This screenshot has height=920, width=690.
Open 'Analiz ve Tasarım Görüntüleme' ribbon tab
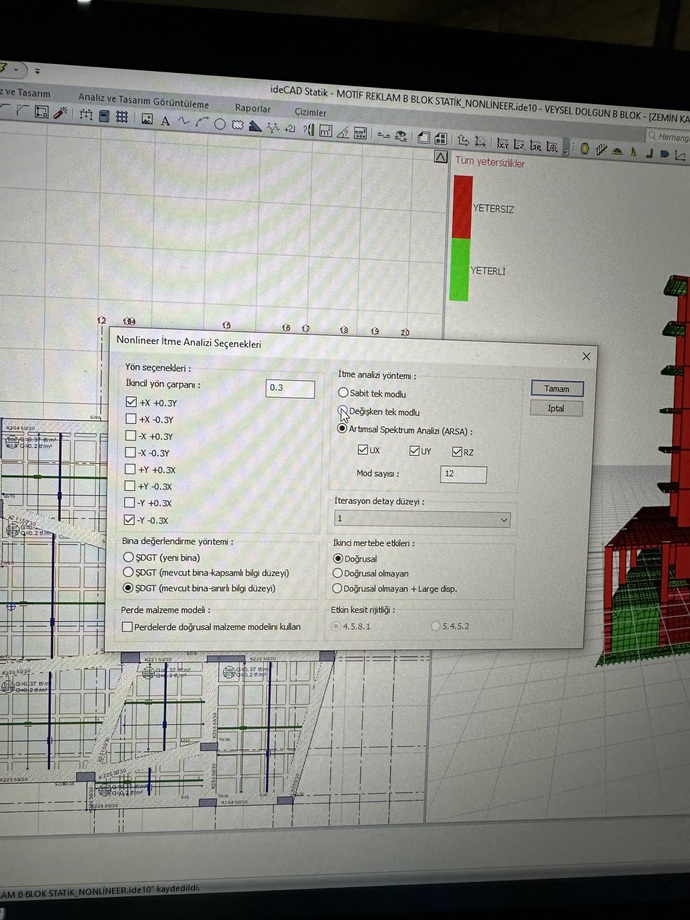tap(144, 100)
